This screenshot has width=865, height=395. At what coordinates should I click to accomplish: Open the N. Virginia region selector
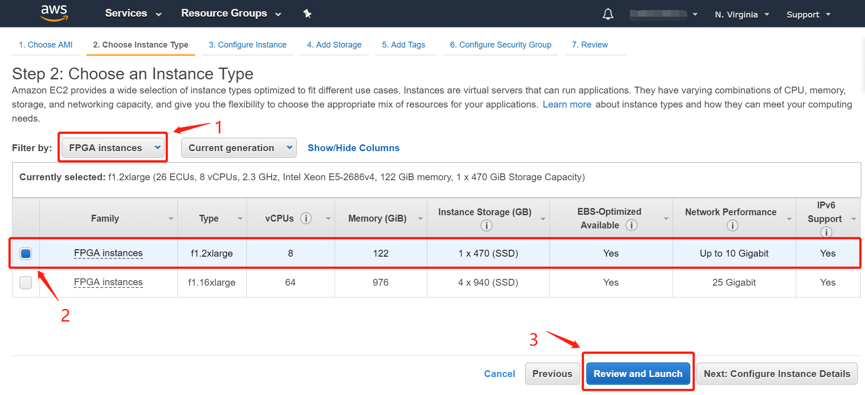[741, 14]
